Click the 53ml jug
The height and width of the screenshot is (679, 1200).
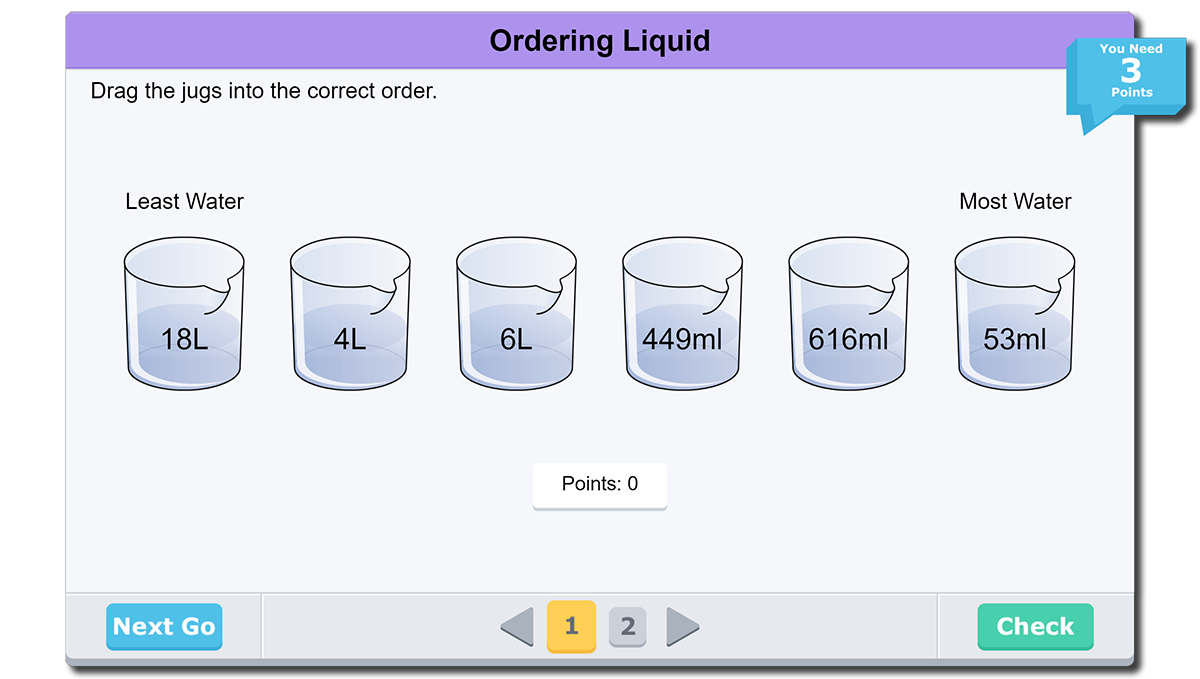coord(1014,315)
